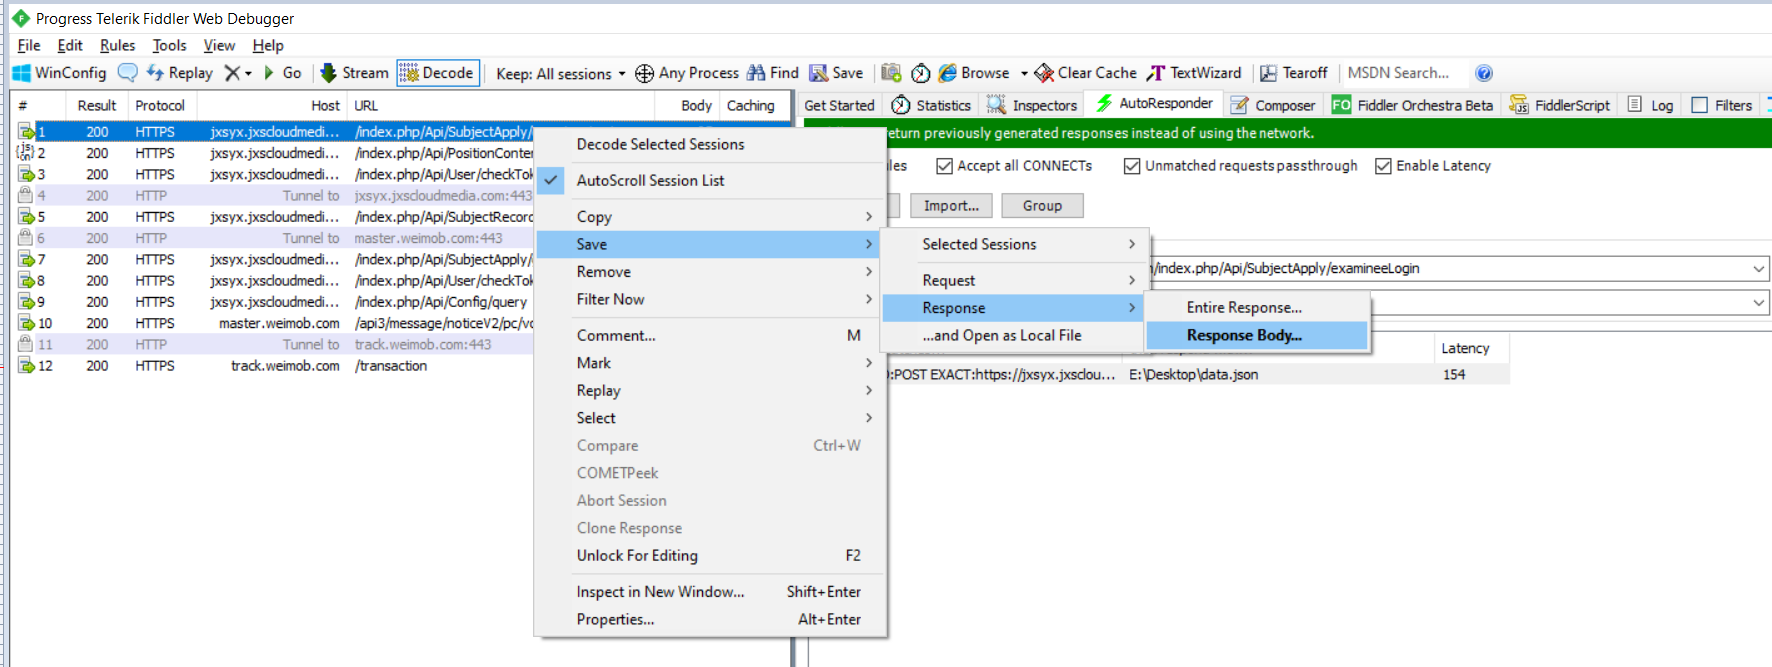Screen dimensions: 1772x667
Task: Expand the examineeLogin rule combo box
Action: tap(1759, 268)
